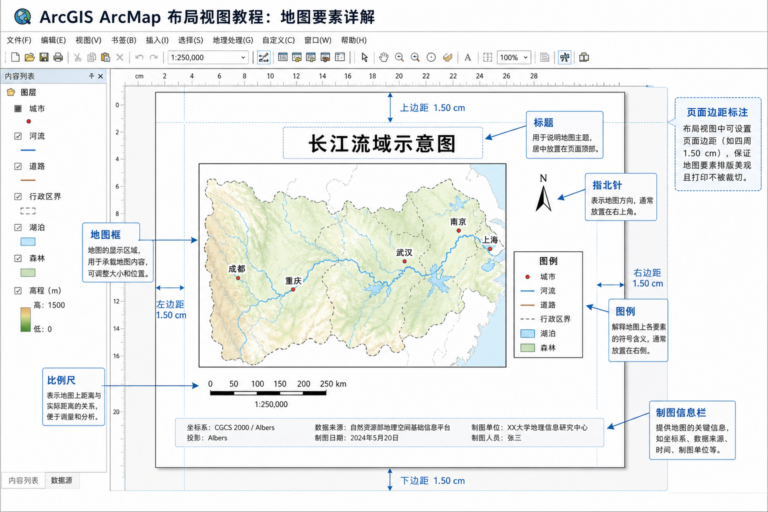Click the circle icon next to zoom tools
Image resolution: width=768 pixels, height=512 pixels.
[431, 57]
